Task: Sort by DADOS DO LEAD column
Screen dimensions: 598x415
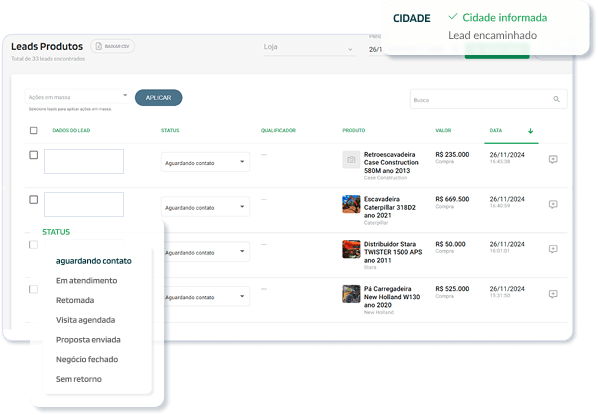Action: click(x=71, y=130)
